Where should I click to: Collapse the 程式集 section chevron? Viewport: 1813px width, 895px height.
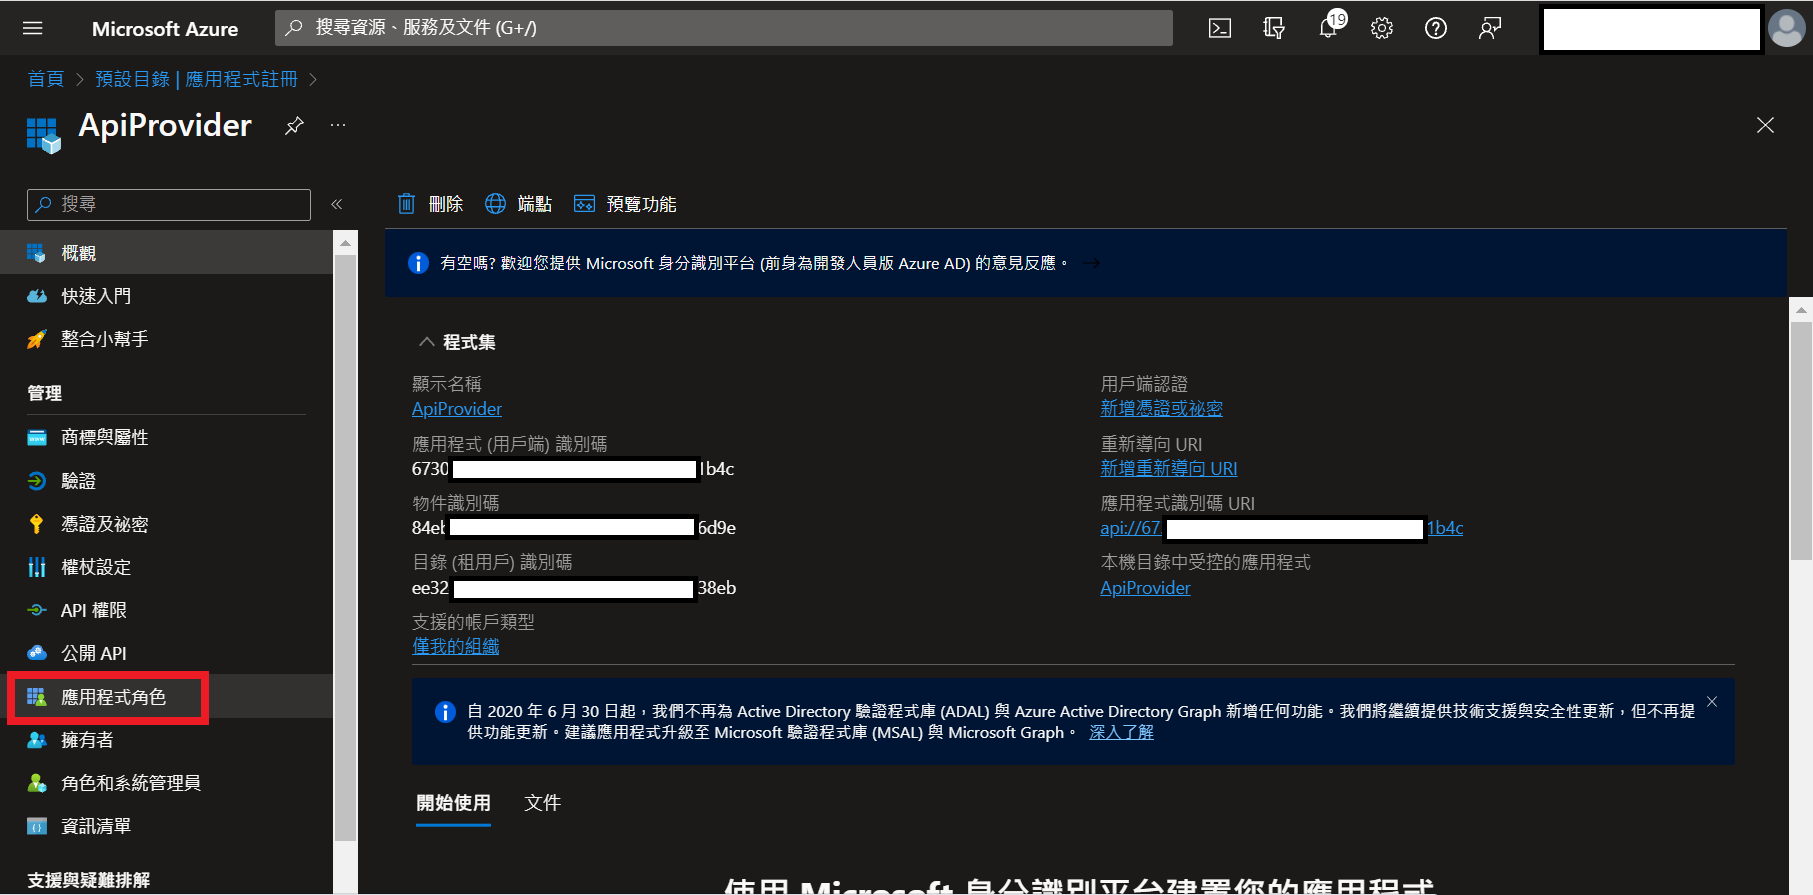pyautogui.click(x=427, y=342)
